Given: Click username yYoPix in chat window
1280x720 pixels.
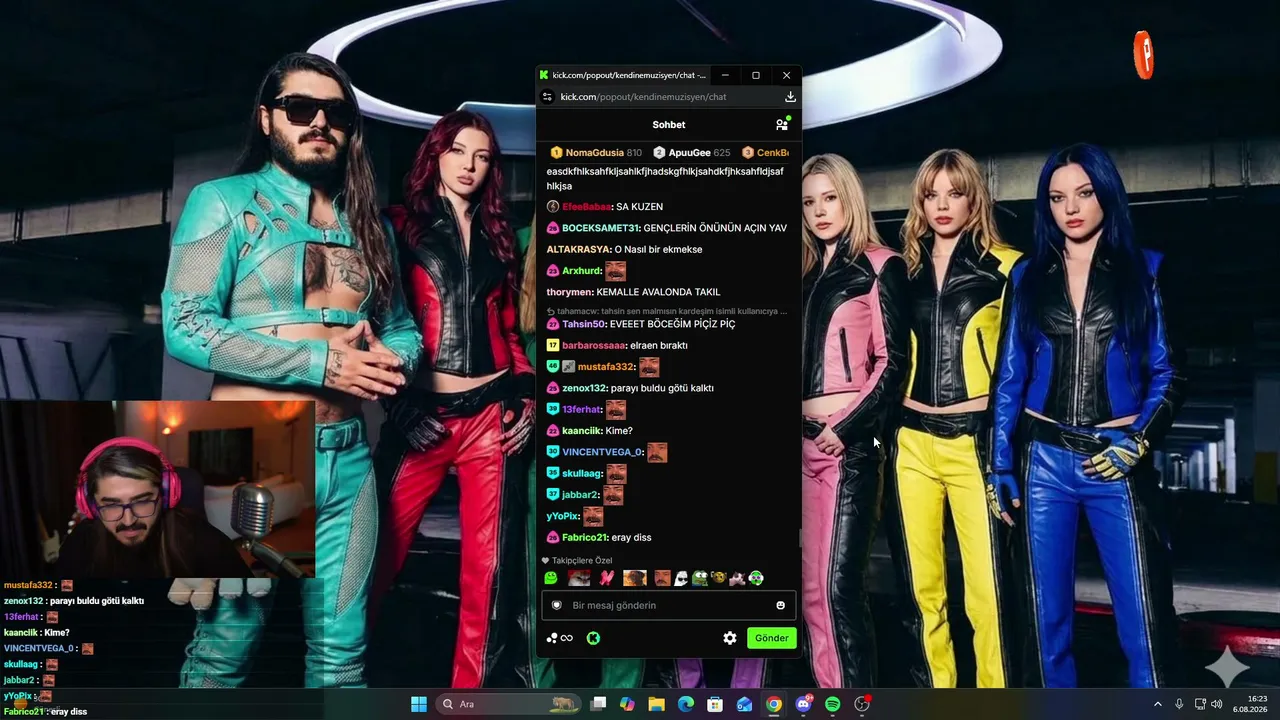Looking at the screenshot, I should click(562, 516).
